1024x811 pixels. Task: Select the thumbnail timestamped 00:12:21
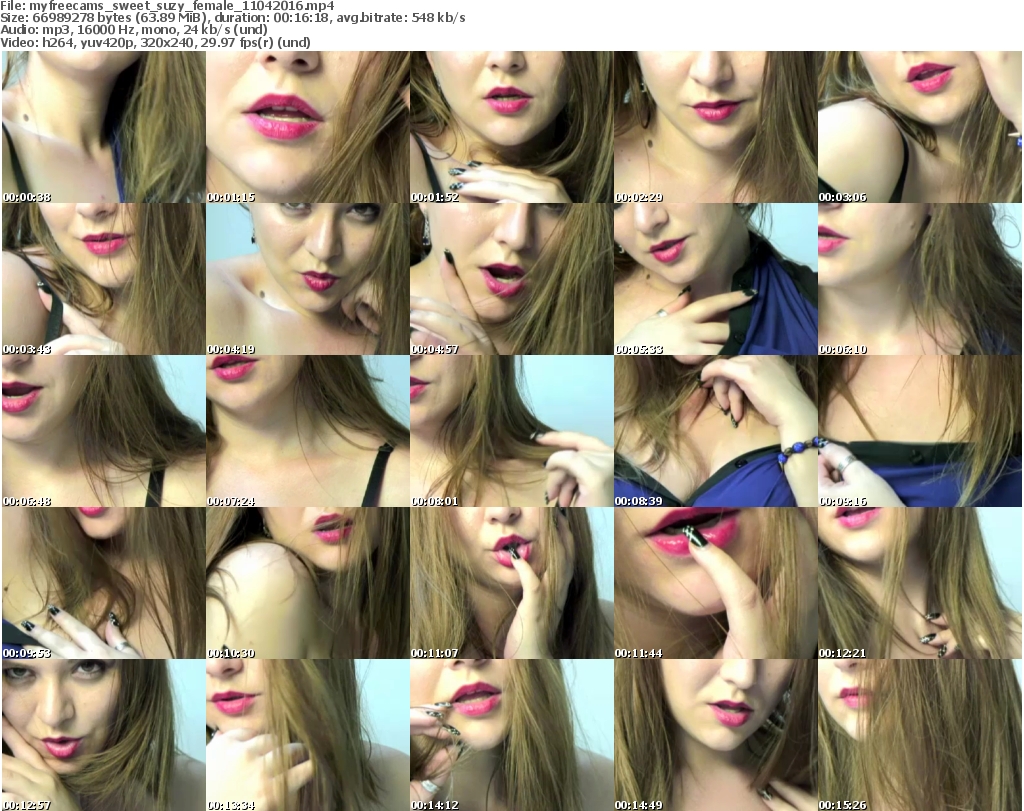pos(920,583)
